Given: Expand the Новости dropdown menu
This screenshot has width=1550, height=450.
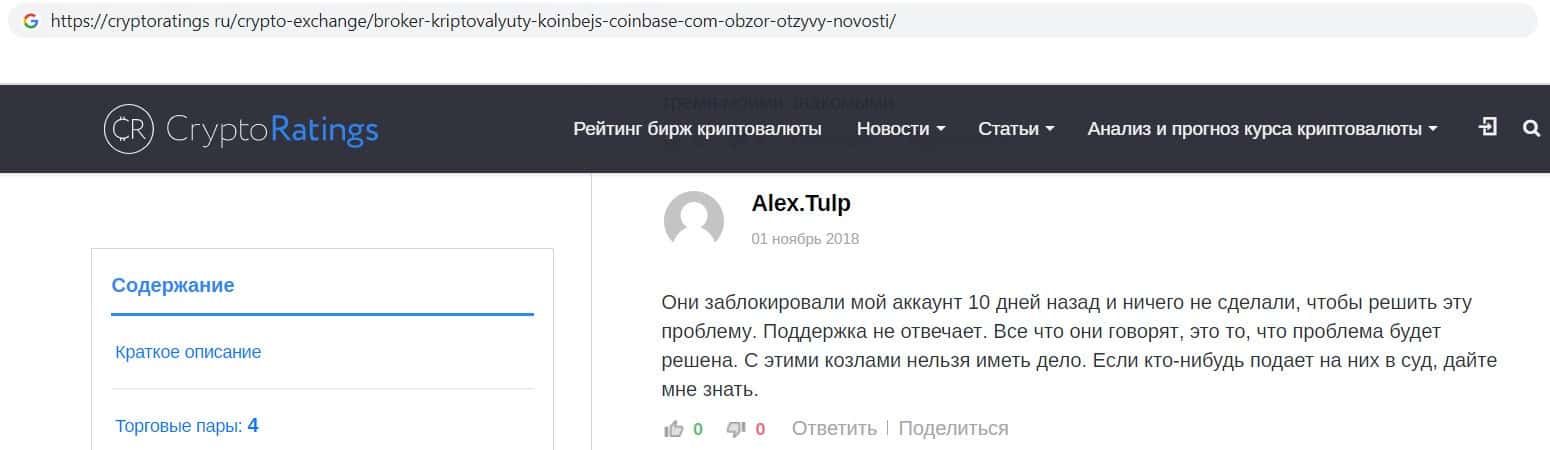Looking at the screenshot, I should 901,129.
